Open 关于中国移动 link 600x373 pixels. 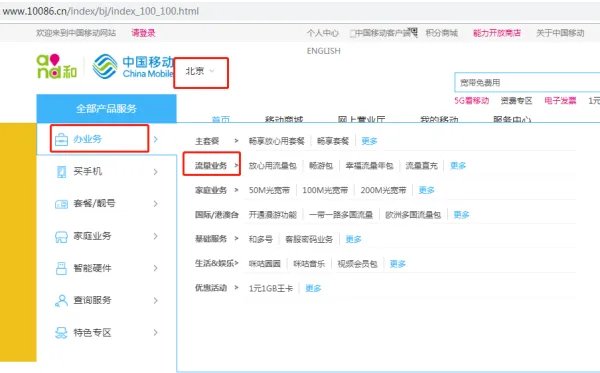(560, 33)
